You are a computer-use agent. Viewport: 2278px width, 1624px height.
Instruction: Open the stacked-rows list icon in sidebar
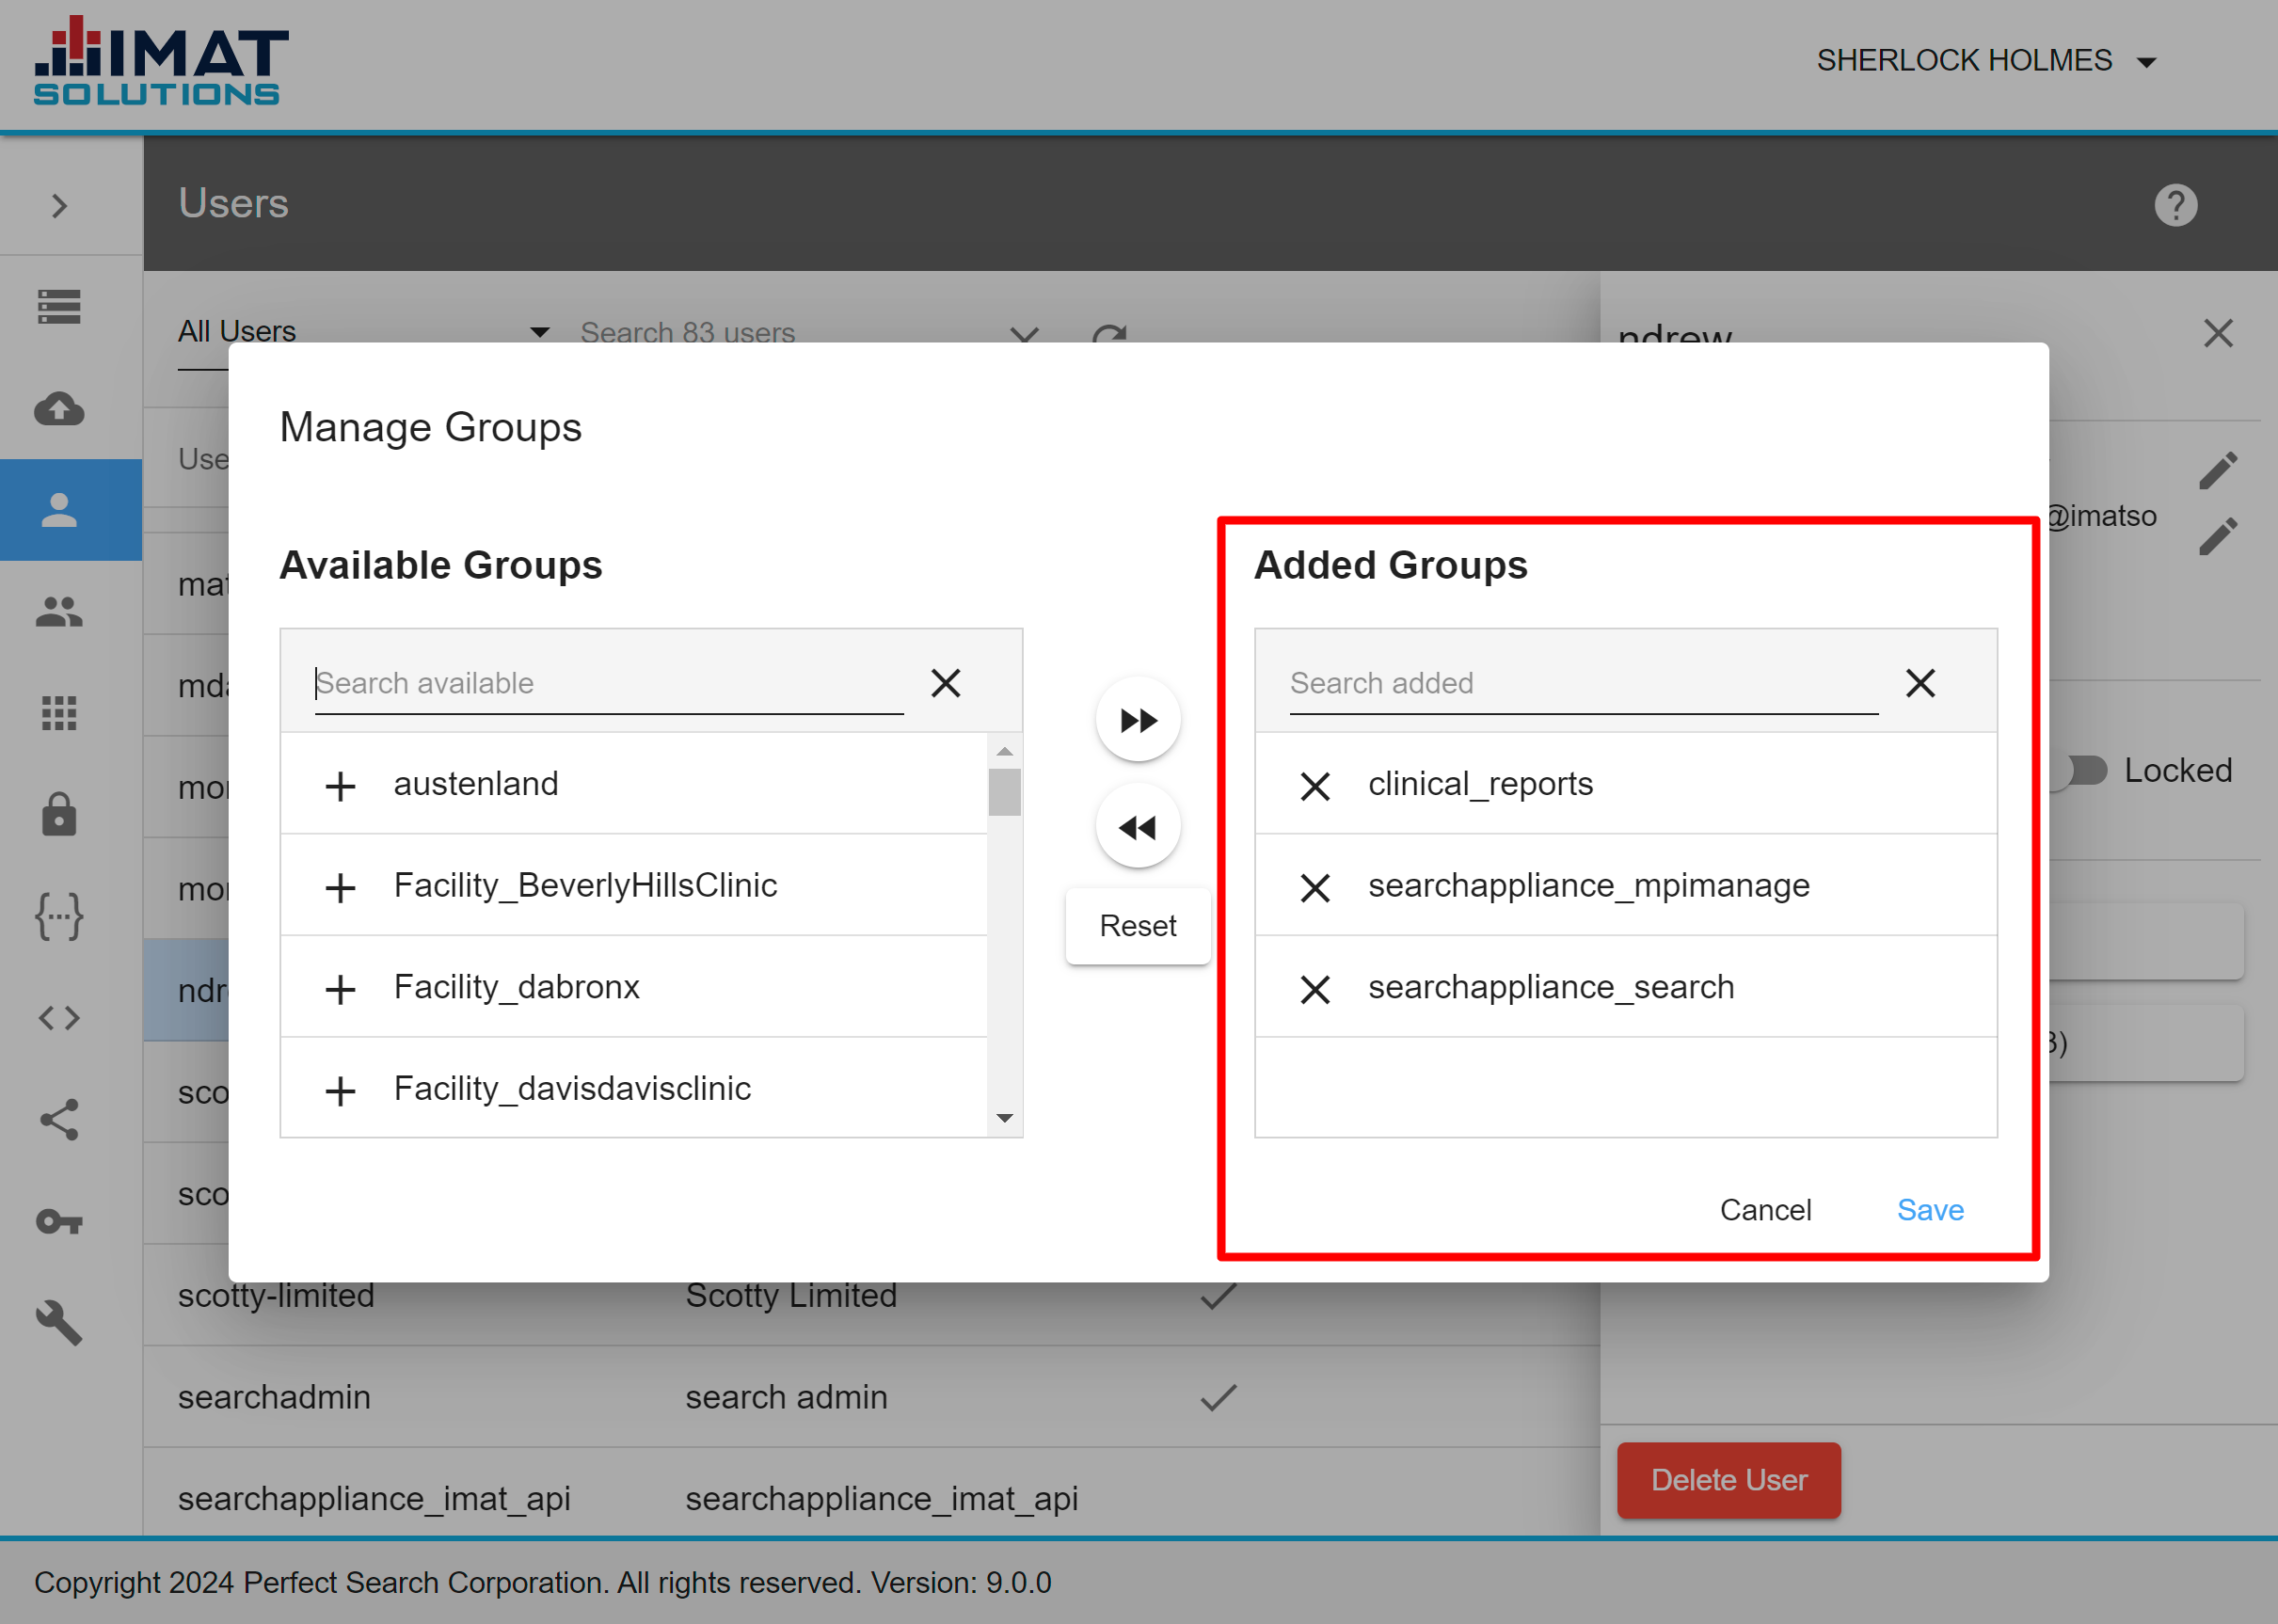[59, 307]
